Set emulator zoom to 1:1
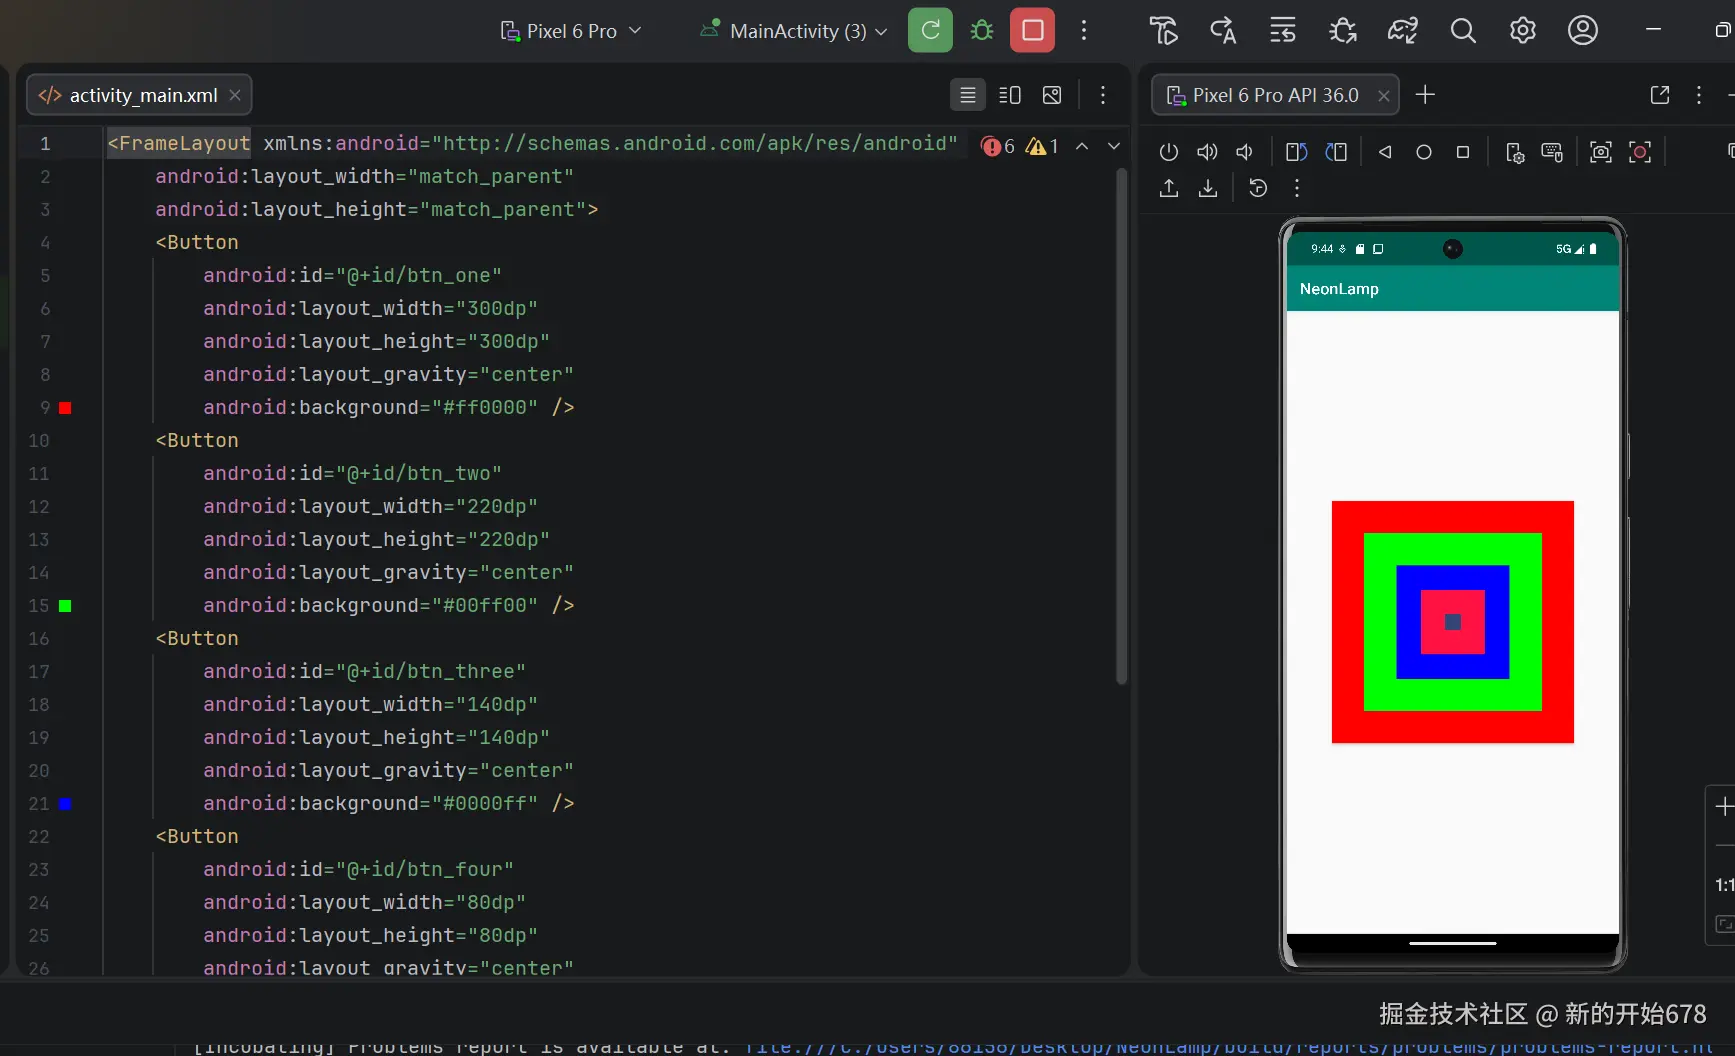This screenshot has height=1056, width=1735. tap(1724, 885)
